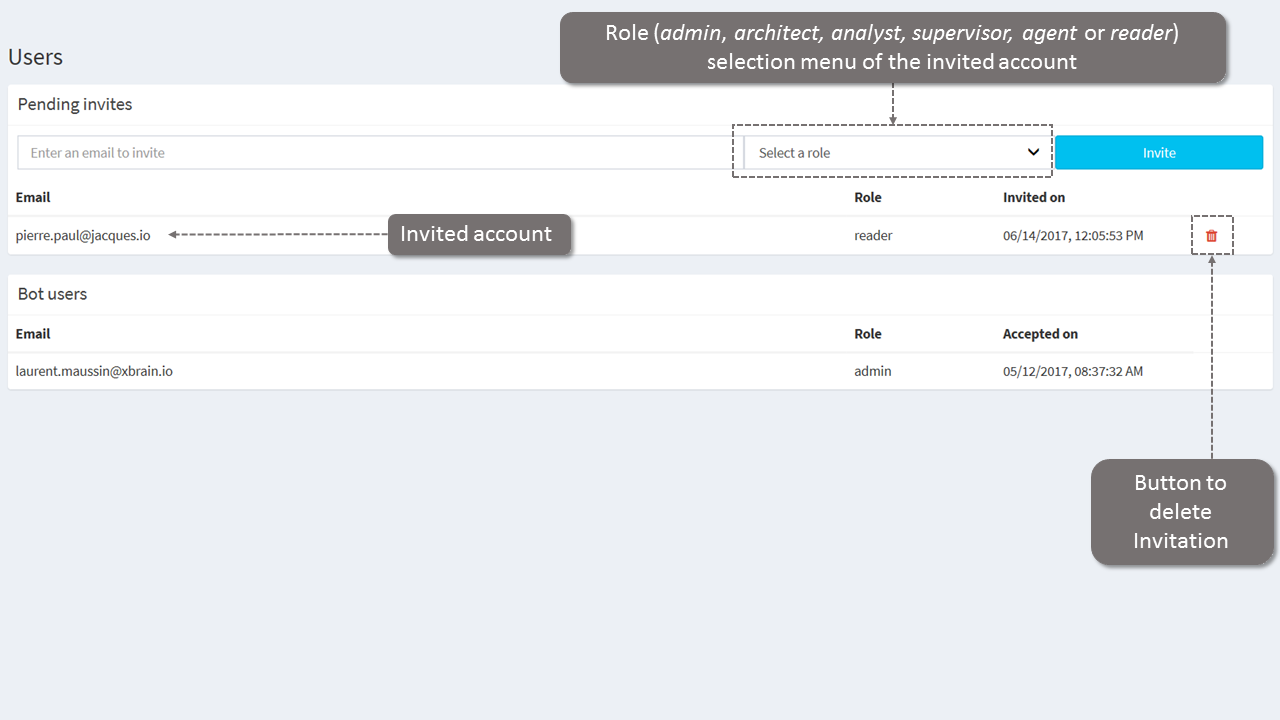Click the Role header in Bot users
This screenshot has height=720, width=1280.
coord(868,334)
